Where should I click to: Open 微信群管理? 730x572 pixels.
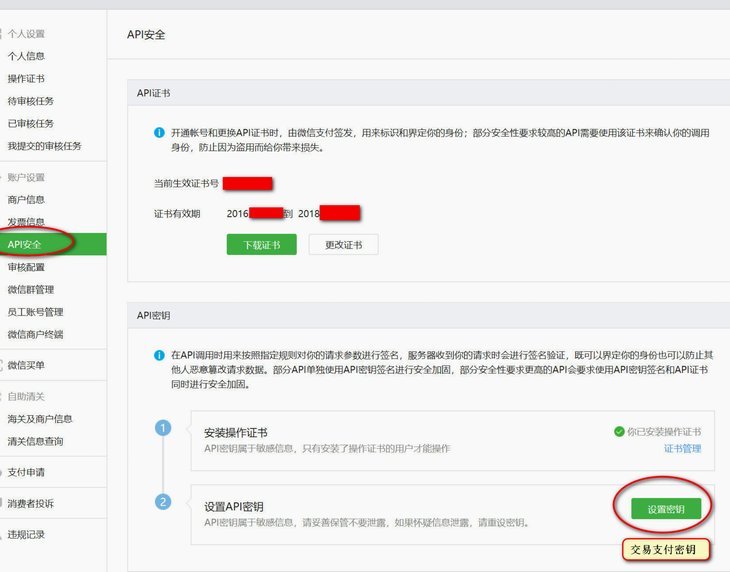[x=31, y=289]
